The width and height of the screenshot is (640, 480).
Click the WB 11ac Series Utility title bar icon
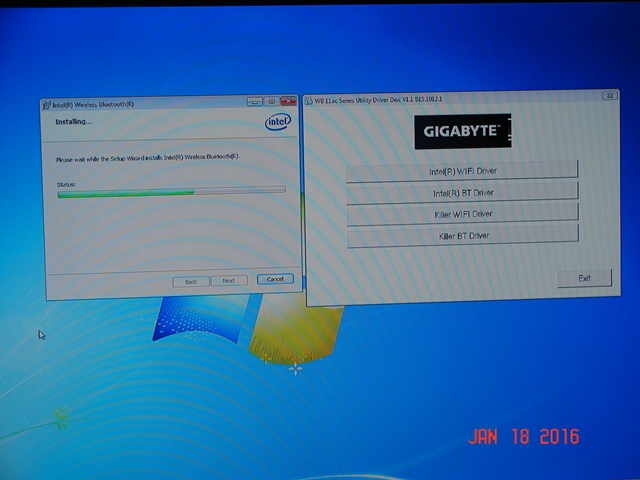tap(309, 100)
